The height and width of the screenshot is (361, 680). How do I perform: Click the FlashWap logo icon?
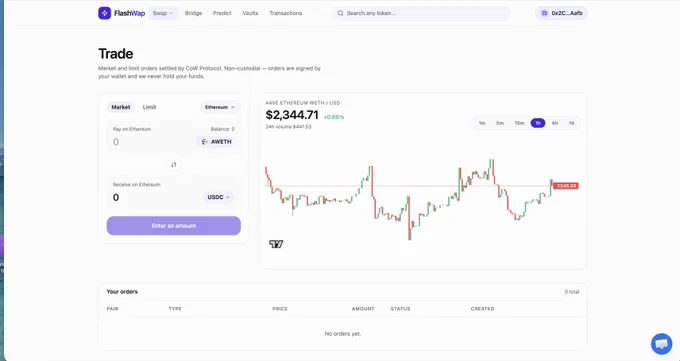[x=105, y=13]
